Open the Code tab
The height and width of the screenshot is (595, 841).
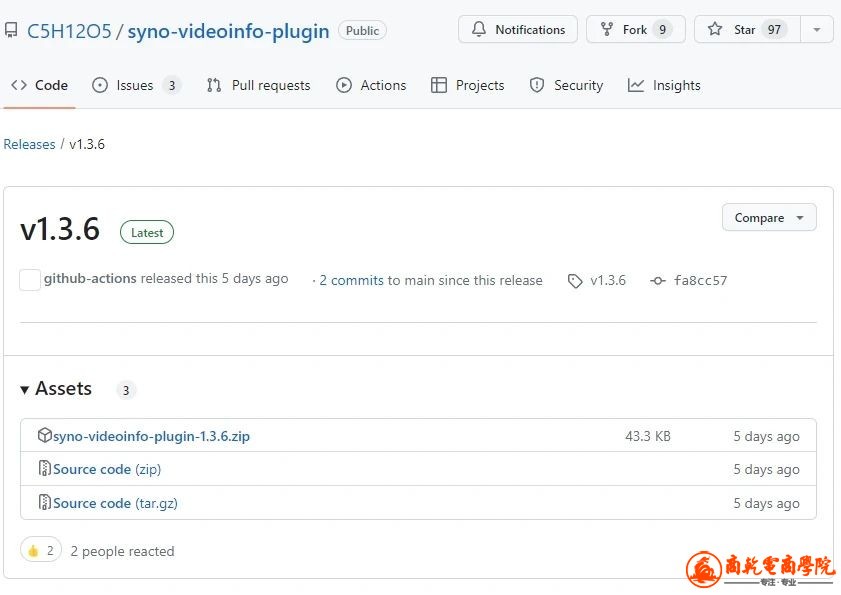pos(40,85)
